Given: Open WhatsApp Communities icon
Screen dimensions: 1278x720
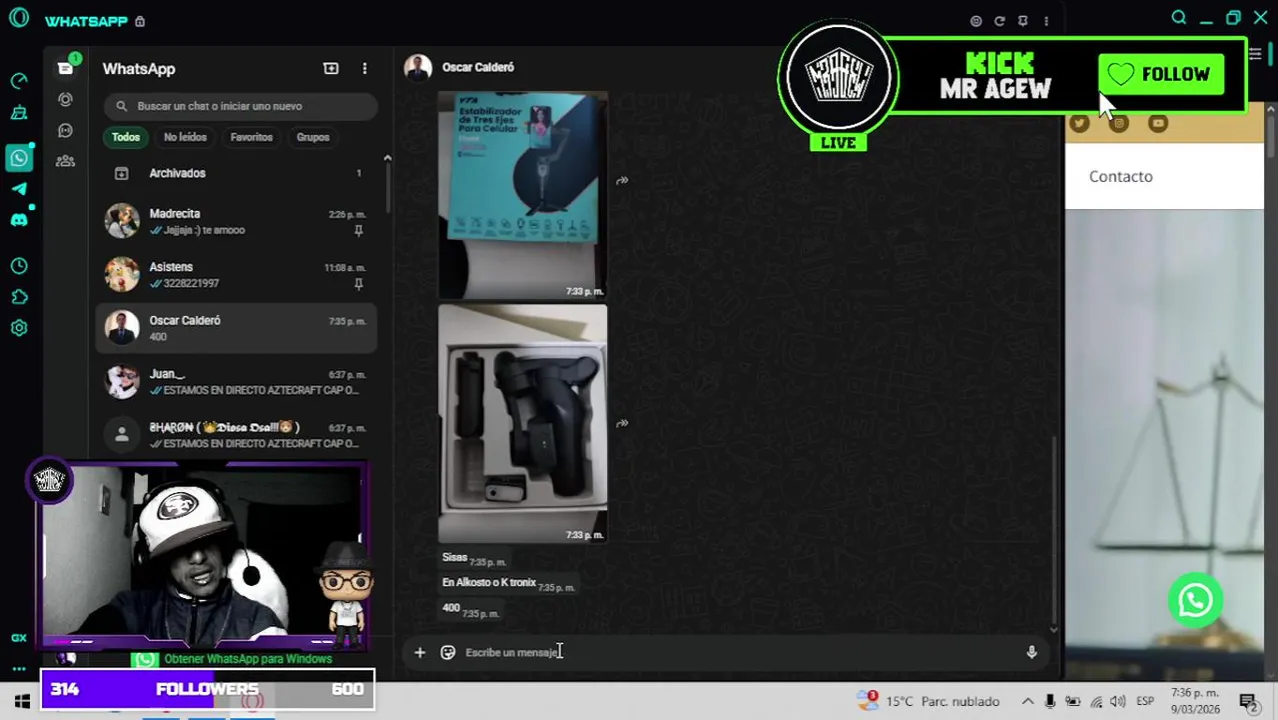Looking at the screenshot, I should point(65,161).
